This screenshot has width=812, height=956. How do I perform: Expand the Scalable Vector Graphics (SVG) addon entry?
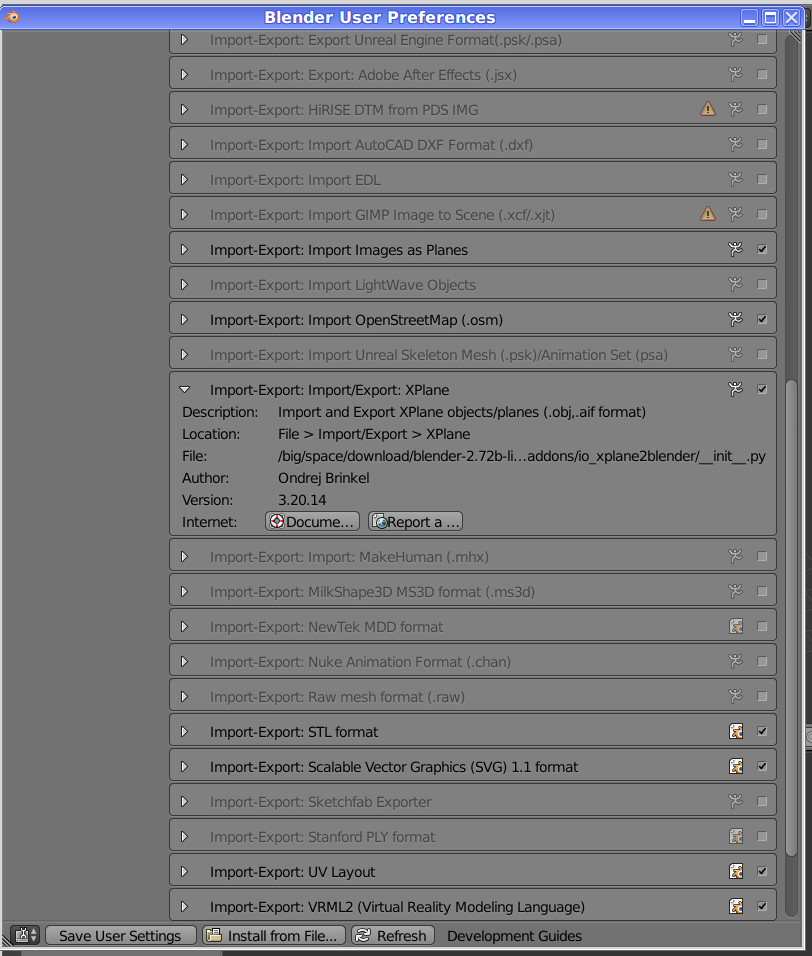coord(184,767)
